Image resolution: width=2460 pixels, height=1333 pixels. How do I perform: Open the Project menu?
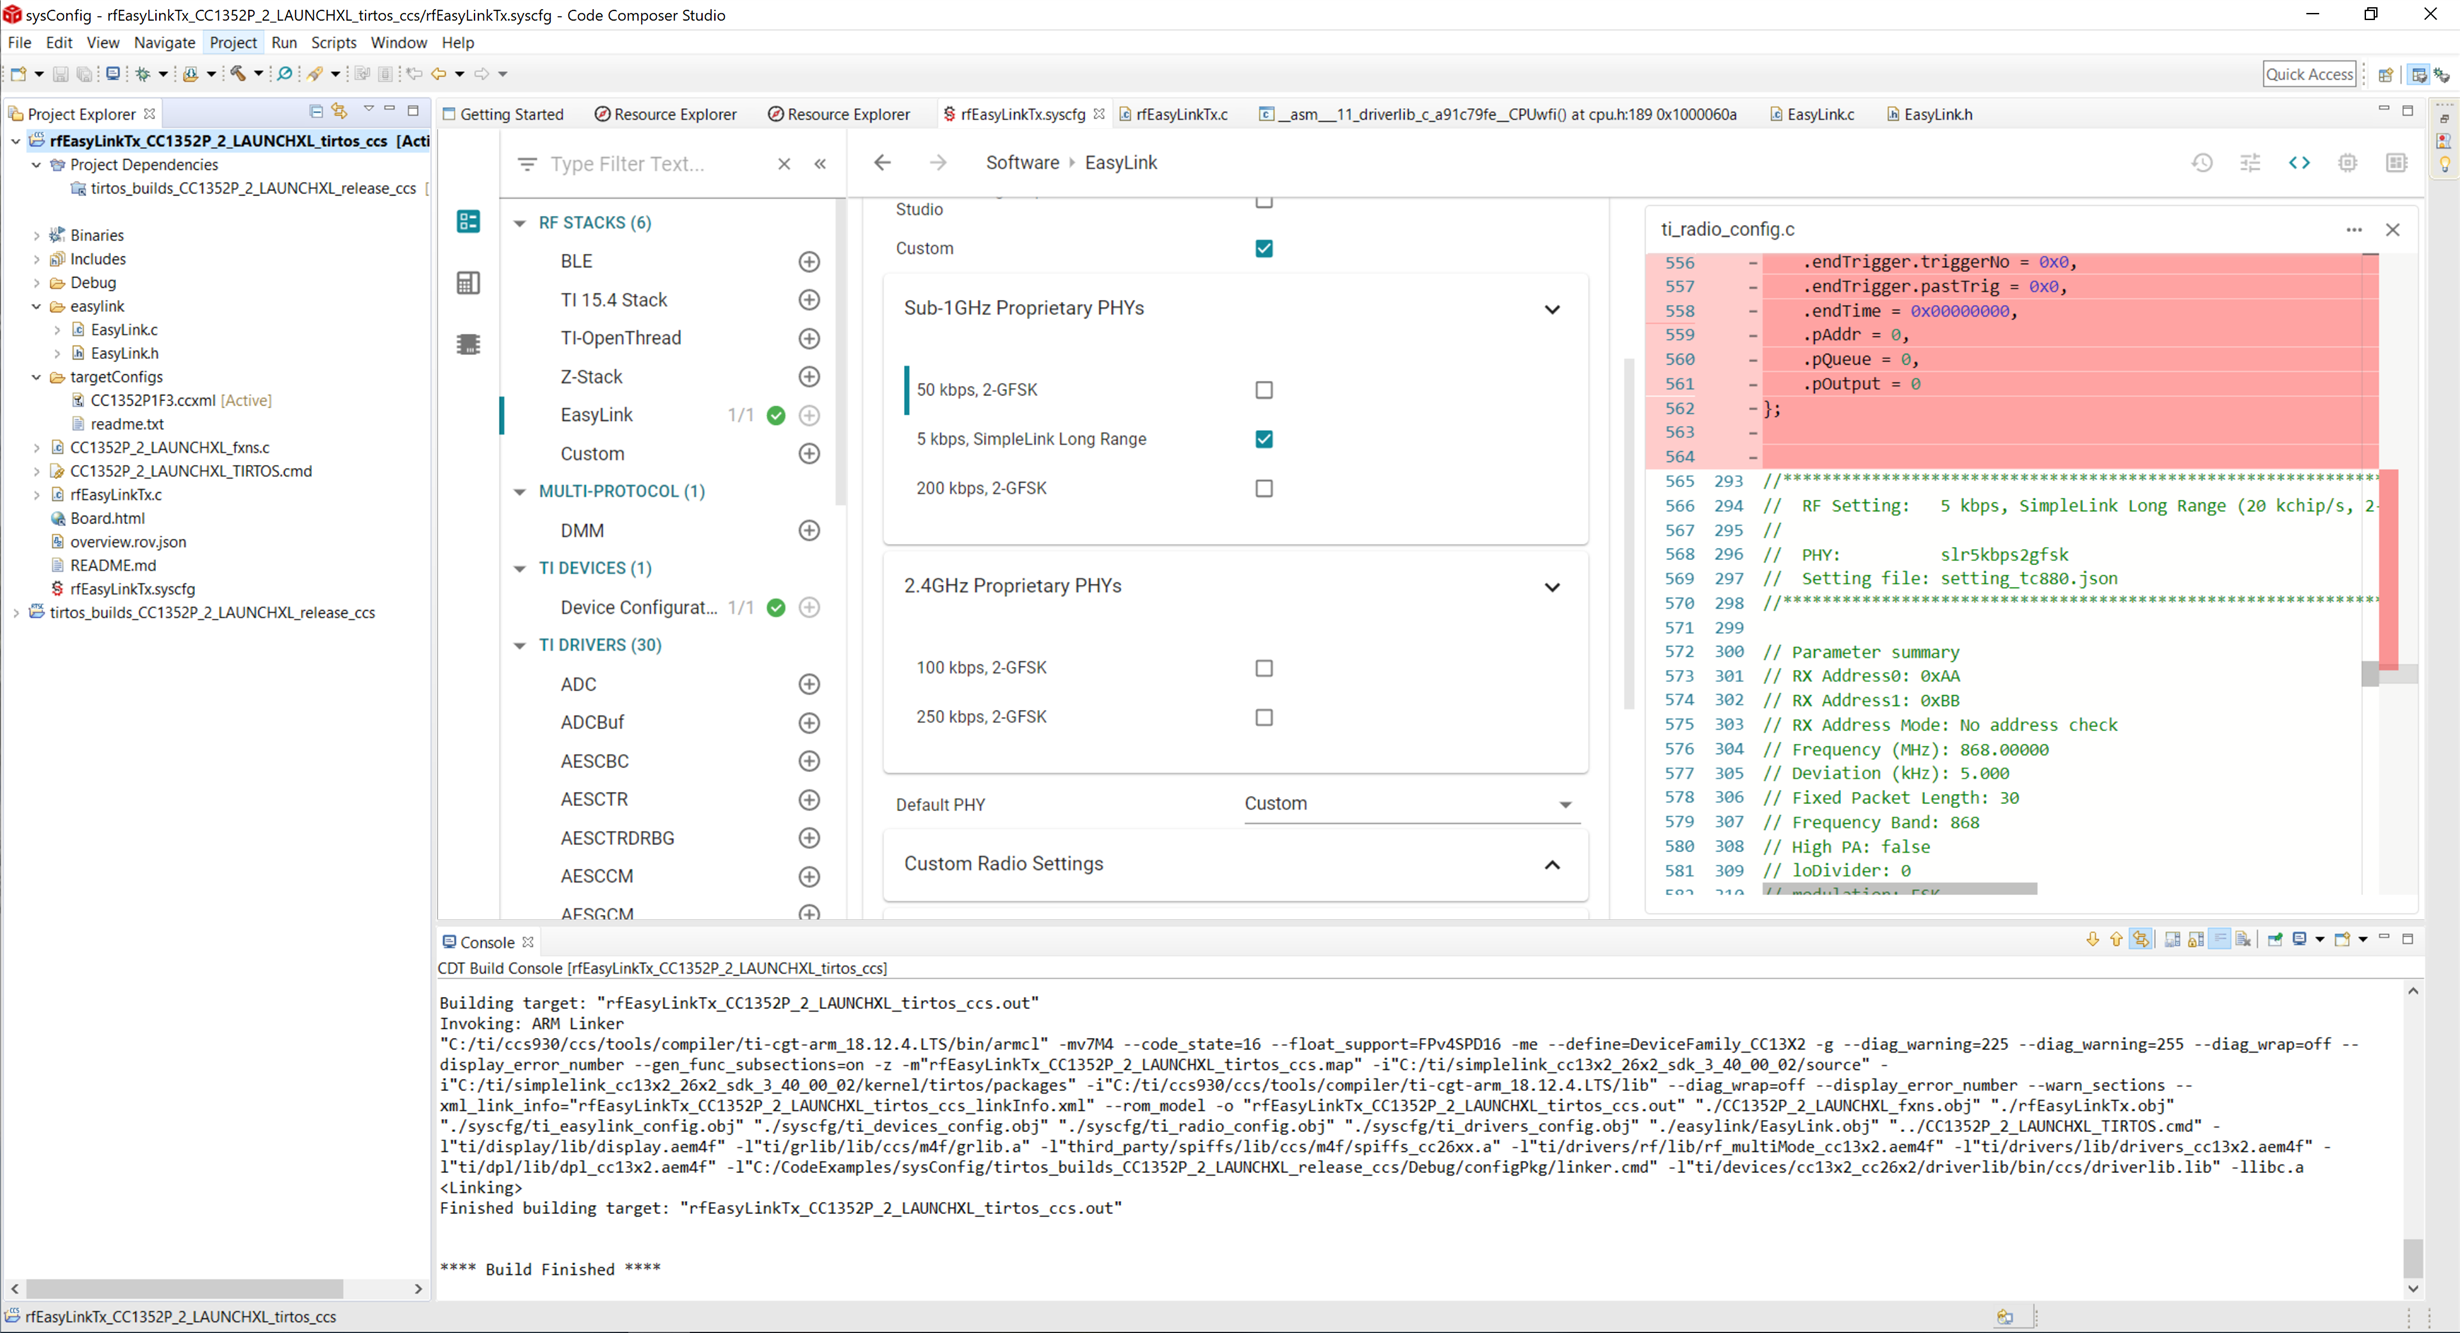click(x=232, y=42)
